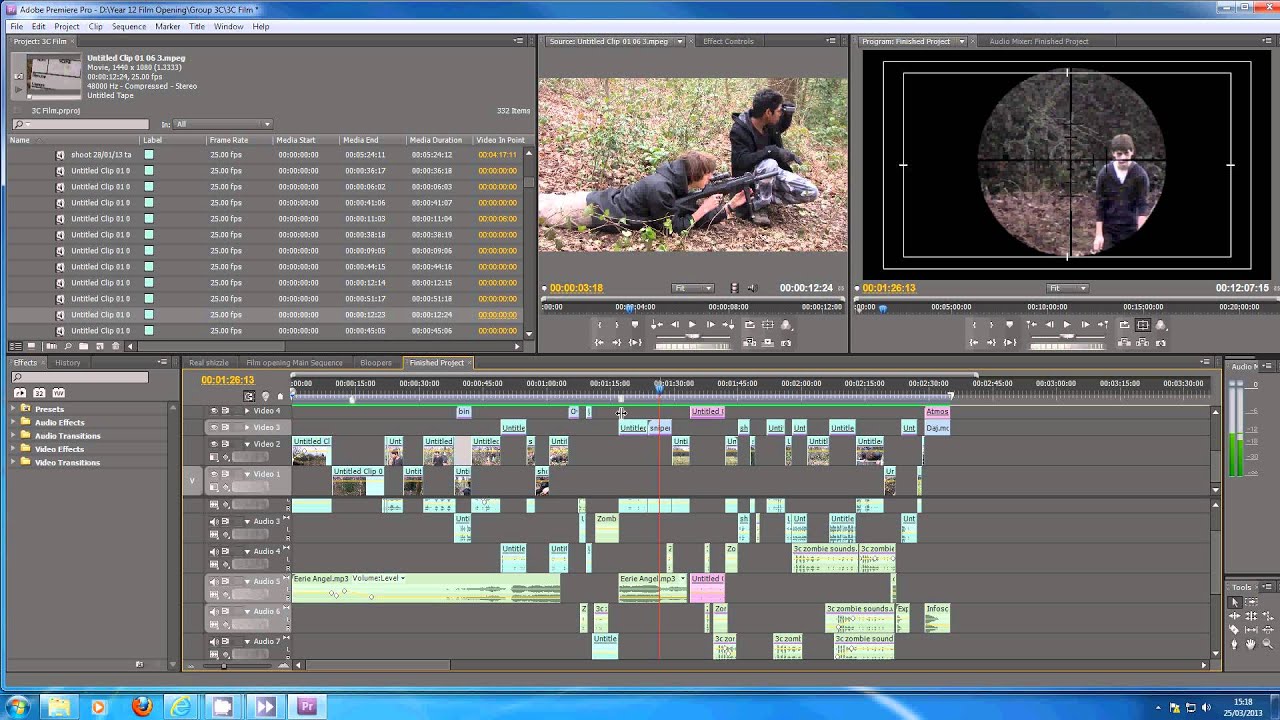1280x720 pixels.
Task: Toggle Accelerated Effects filter in Effects panel
Action: [20, 393]
